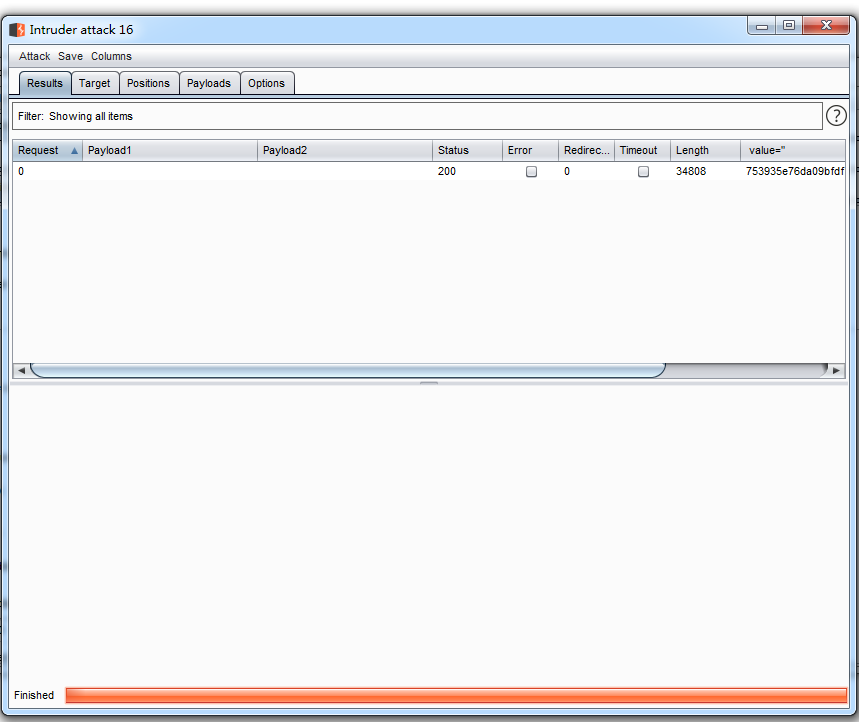Minimize the Intruder attack 16 window
The width and height of the screenshot is (859, 722).
point(761,26)
